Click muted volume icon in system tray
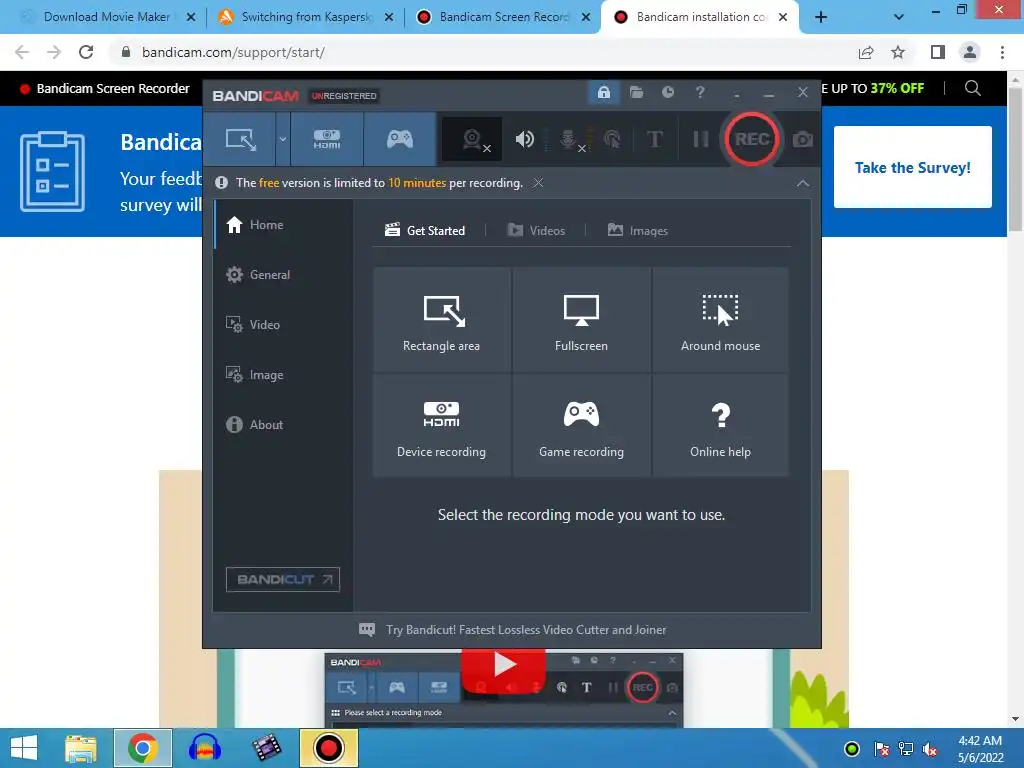 [x=930, y=749]
